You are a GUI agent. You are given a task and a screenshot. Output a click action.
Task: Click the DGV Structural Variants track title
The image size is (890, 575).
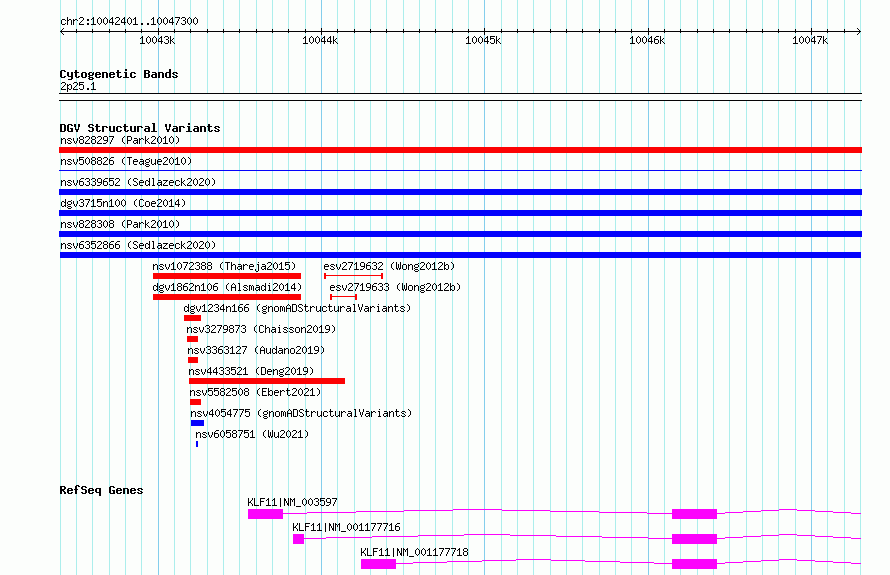pos(140,128)
